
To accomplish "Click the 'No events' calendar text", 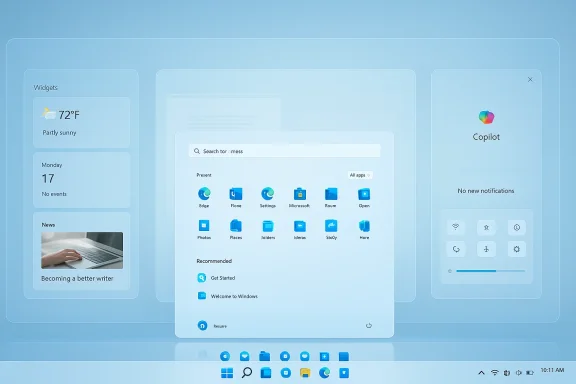I will pos(54,194).
